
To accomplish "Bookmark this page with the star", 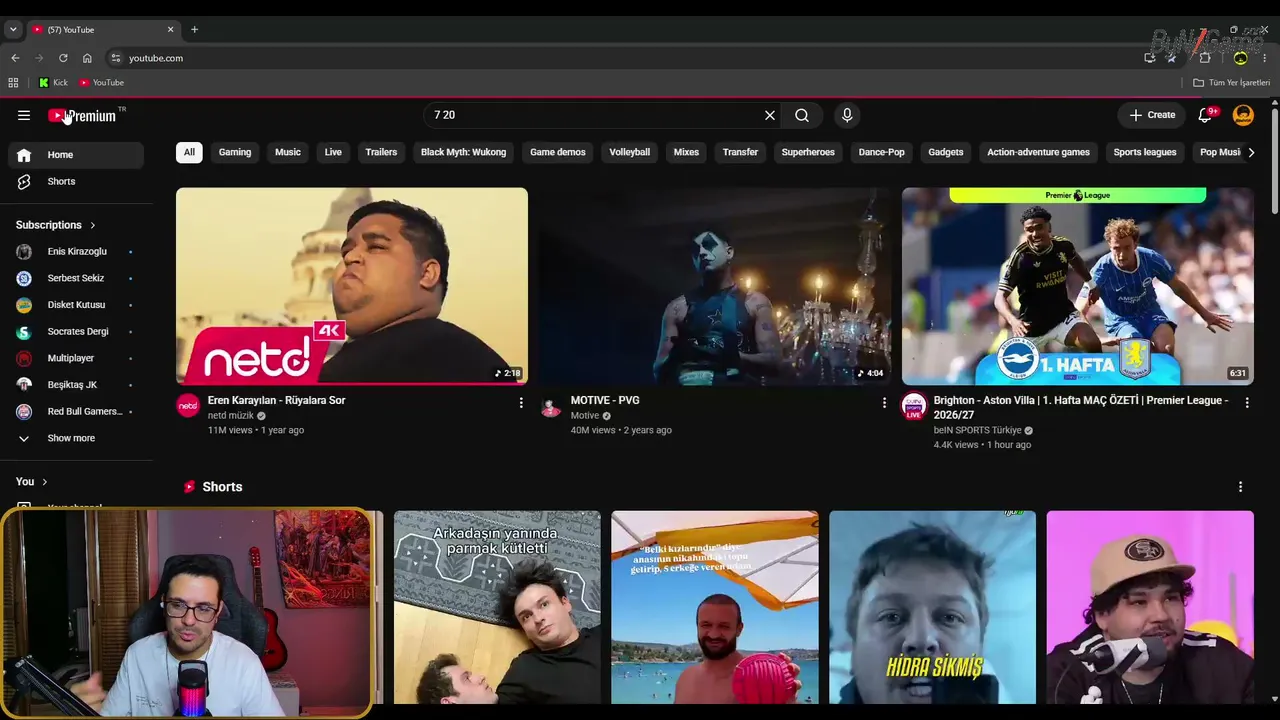I will coord(1172,58).
